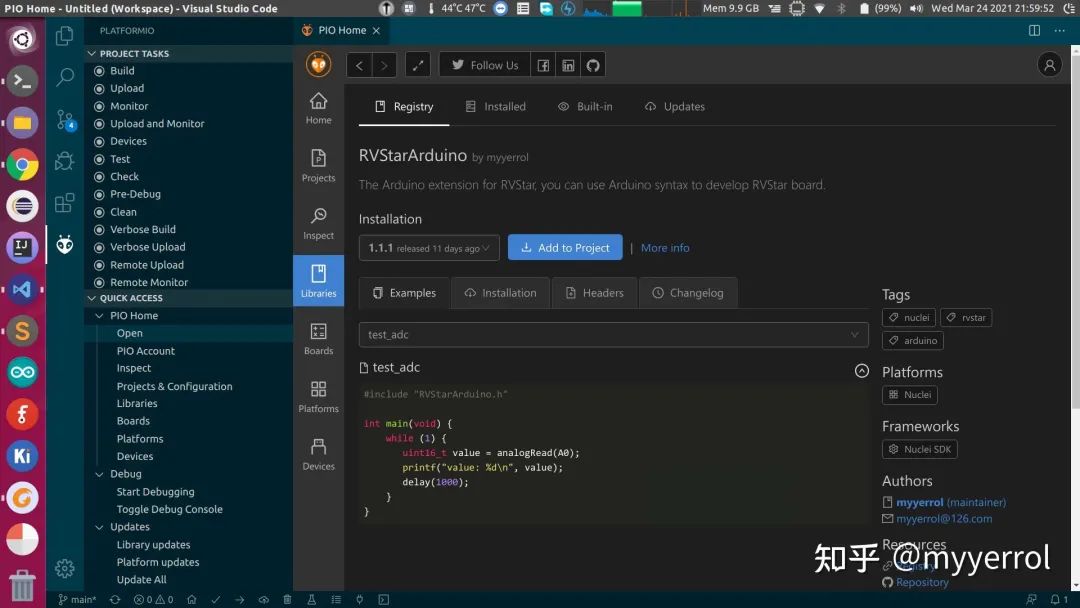
Task: Click PlatformIO Clean trash icon in status bar
Action: (287, 600)
